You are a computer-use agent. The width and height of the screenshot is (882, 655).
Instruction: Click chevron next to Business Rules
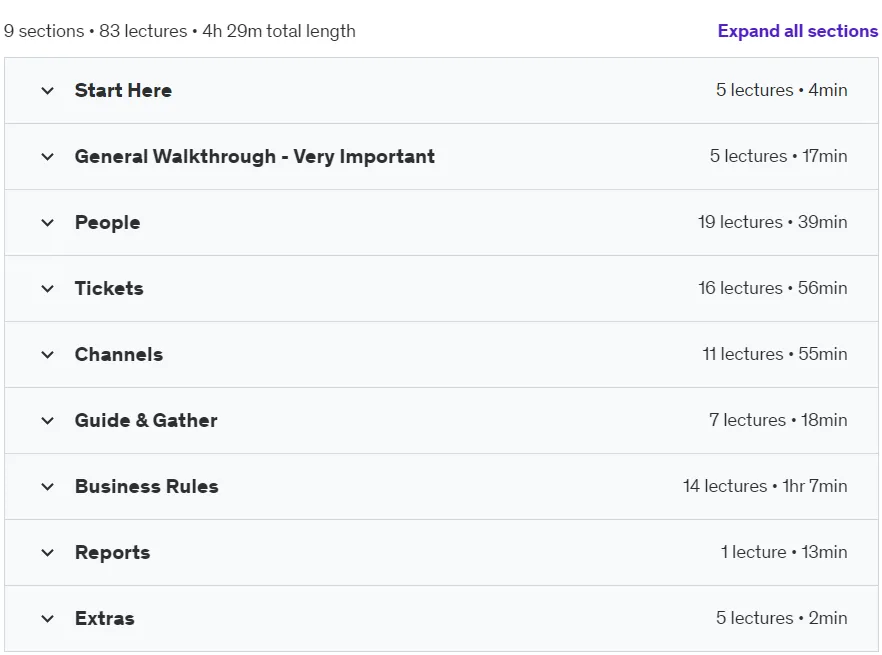click(x=48, y=487)
